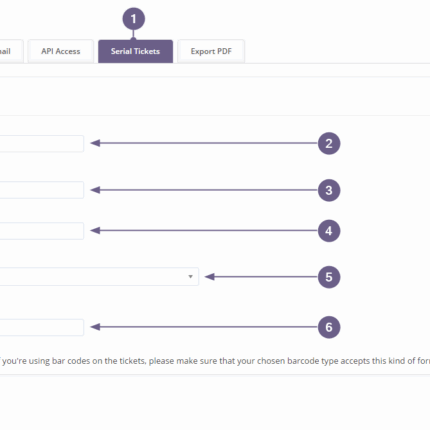Image resolution: width=430 pixels, height=430 pixels.
Task: Select the numbered marker 5 circle
Action: (x=329, y=277)
